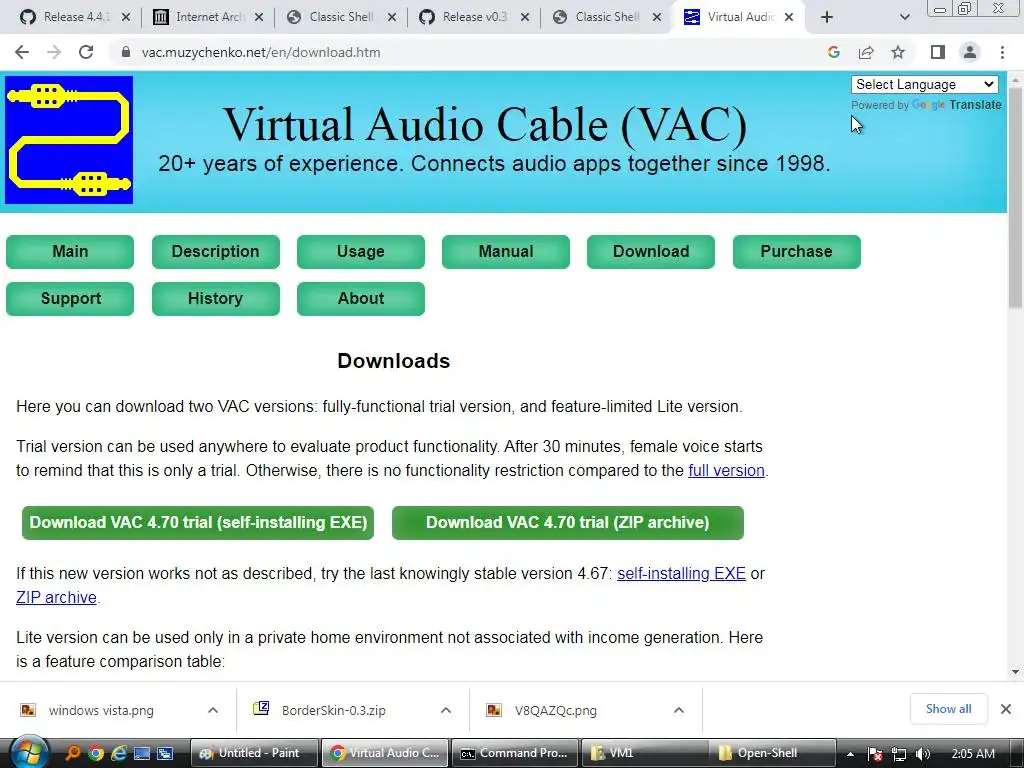Open the Download page button
Screen dimensions: 1024x768
tap(650, 251)
